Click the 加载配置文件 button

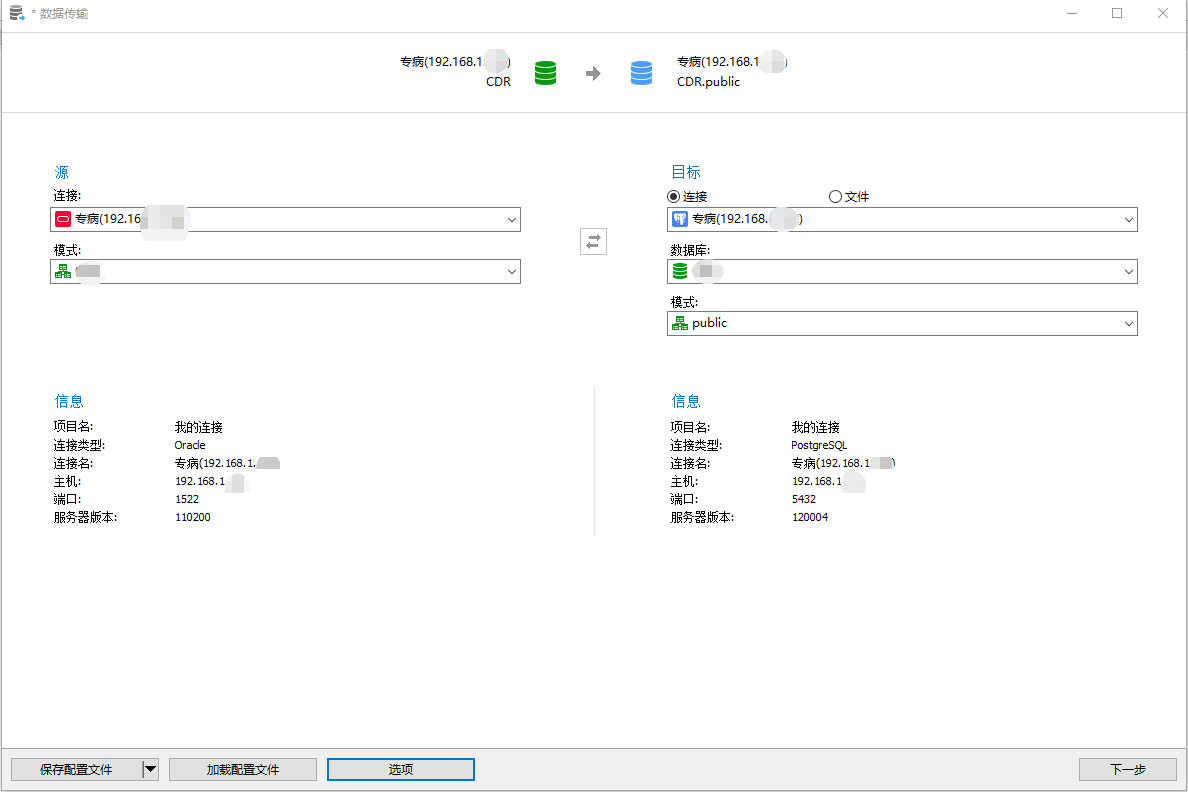(x=242, y=769)
